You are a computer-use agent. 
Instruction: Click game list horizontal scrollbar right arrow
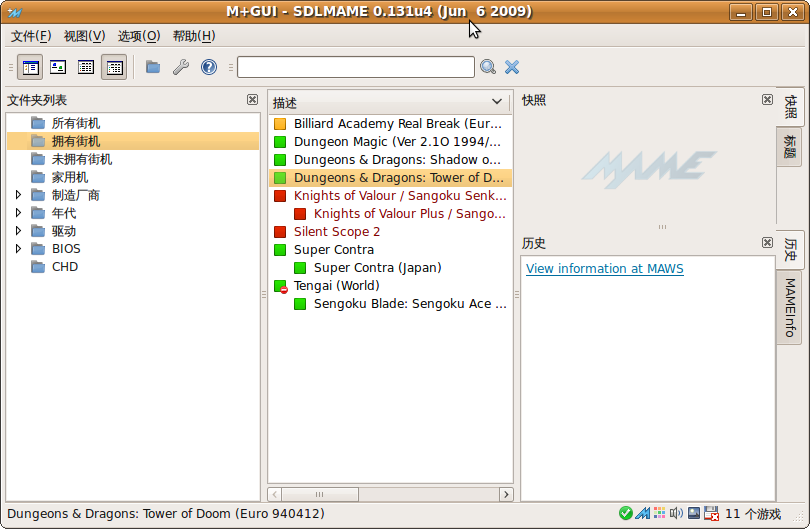tap(506, 494)
